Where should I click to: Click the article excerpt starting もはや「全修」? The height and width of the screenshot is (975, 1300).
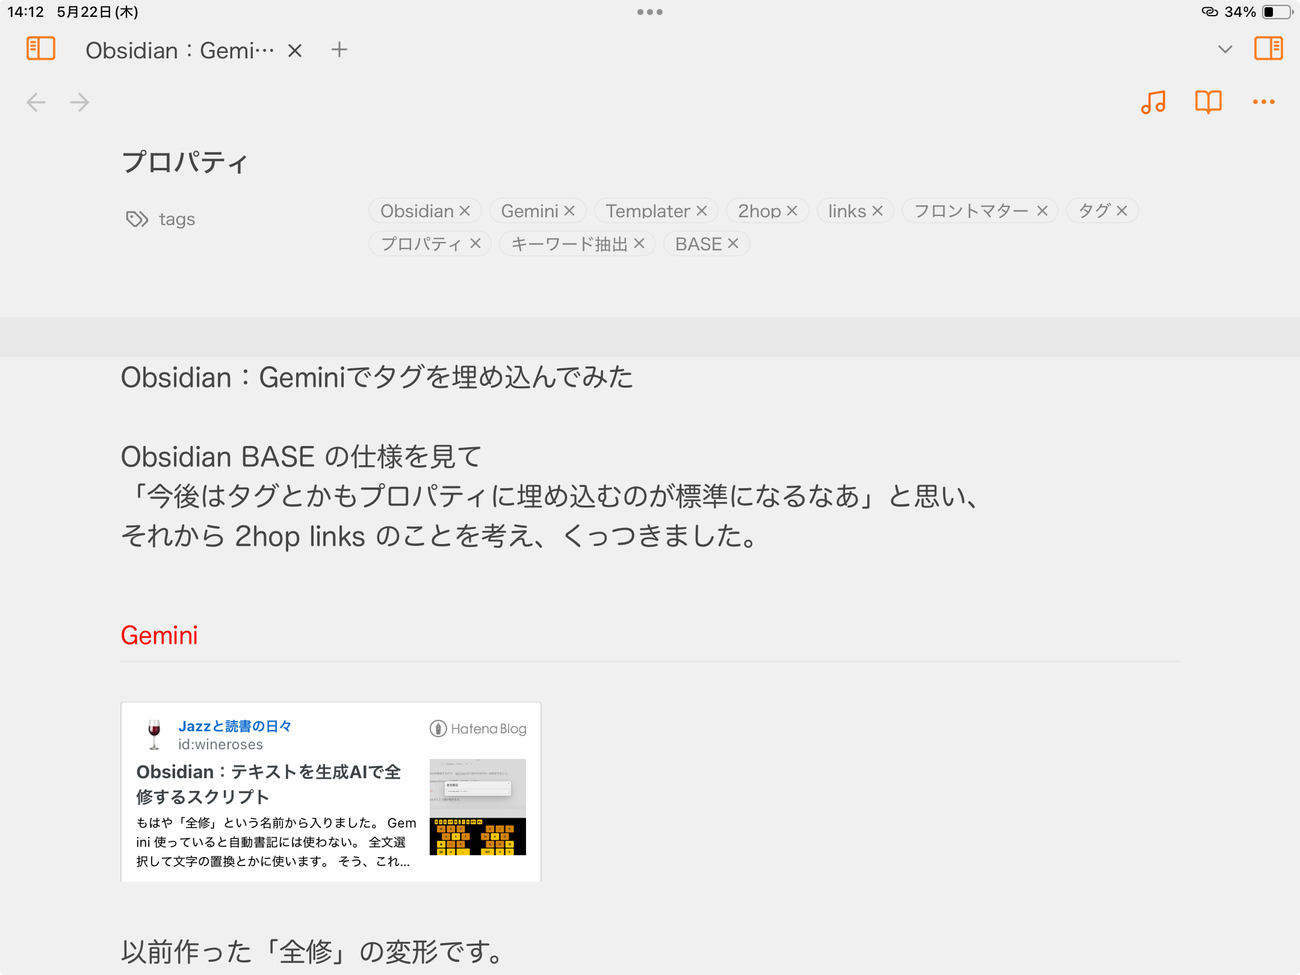(x=277, y=842)
